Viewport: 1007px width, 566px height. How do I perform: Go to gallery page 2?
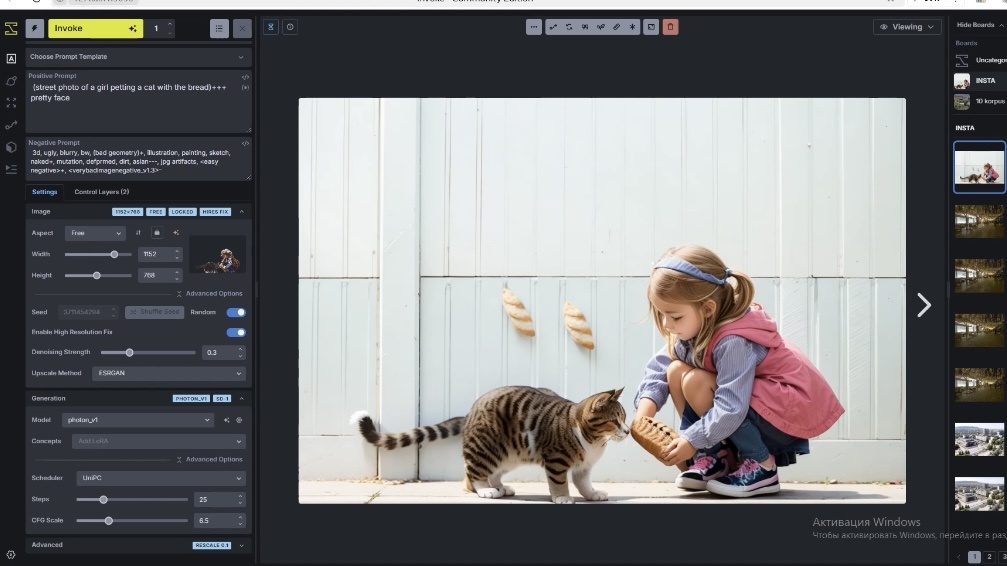coord(989,557)
